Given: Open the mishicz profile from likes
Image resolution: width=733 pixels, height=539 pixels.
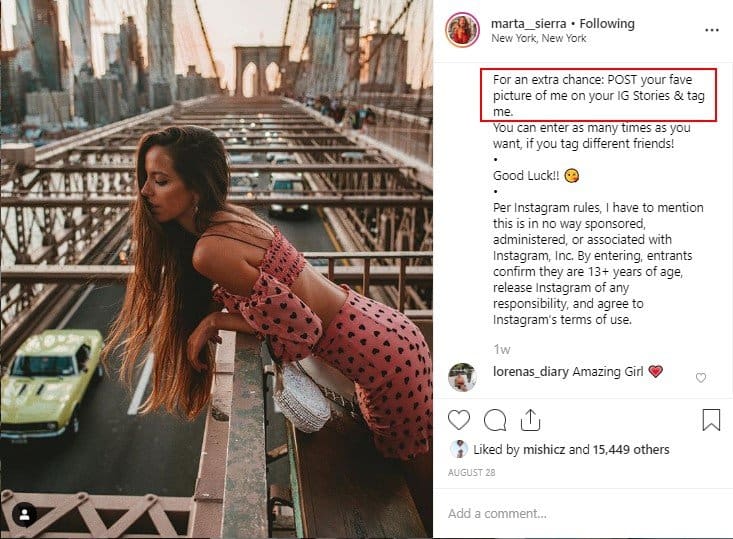Looking at the screenshot, I should click(x=544, y=450).
